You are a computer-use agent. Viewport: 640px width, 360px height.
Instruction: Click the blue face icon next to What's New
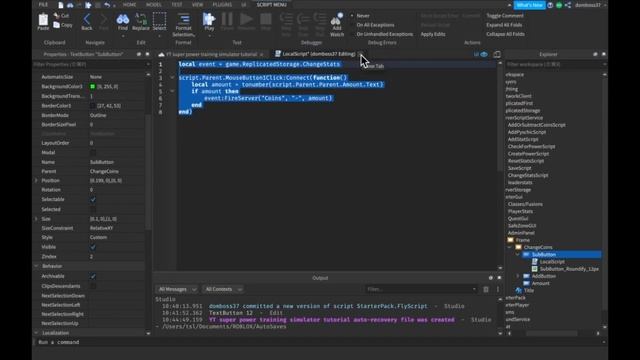coord(551,5)
